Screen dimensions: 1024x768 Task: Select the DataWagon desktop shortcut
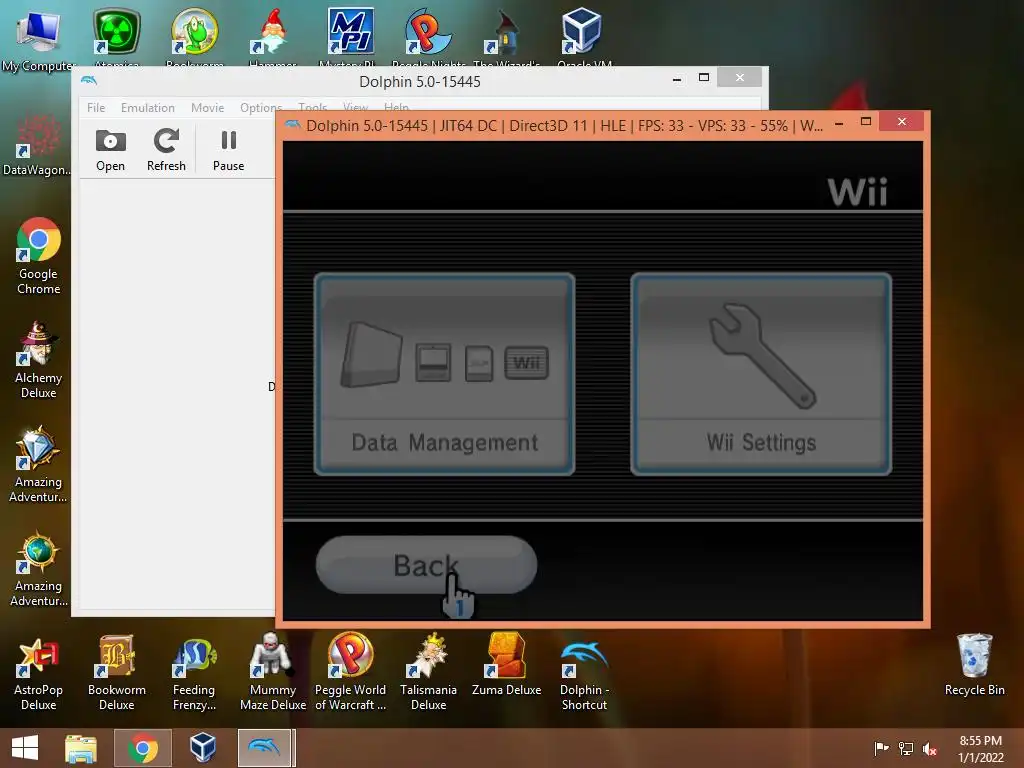click(37, 145)
